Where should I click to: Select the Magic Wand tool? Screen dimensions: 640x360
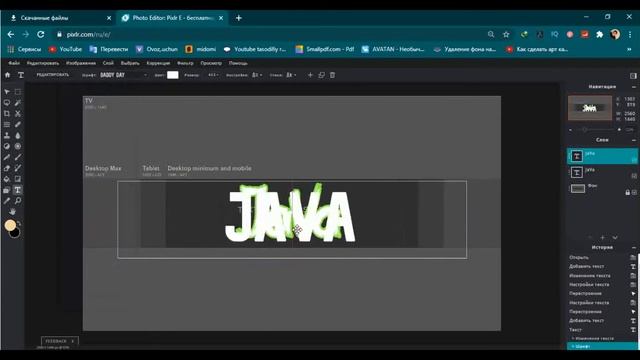(18, 103)
